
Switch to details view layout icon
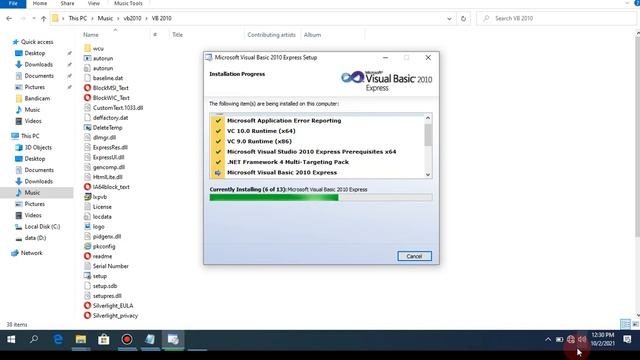point(625,324)
